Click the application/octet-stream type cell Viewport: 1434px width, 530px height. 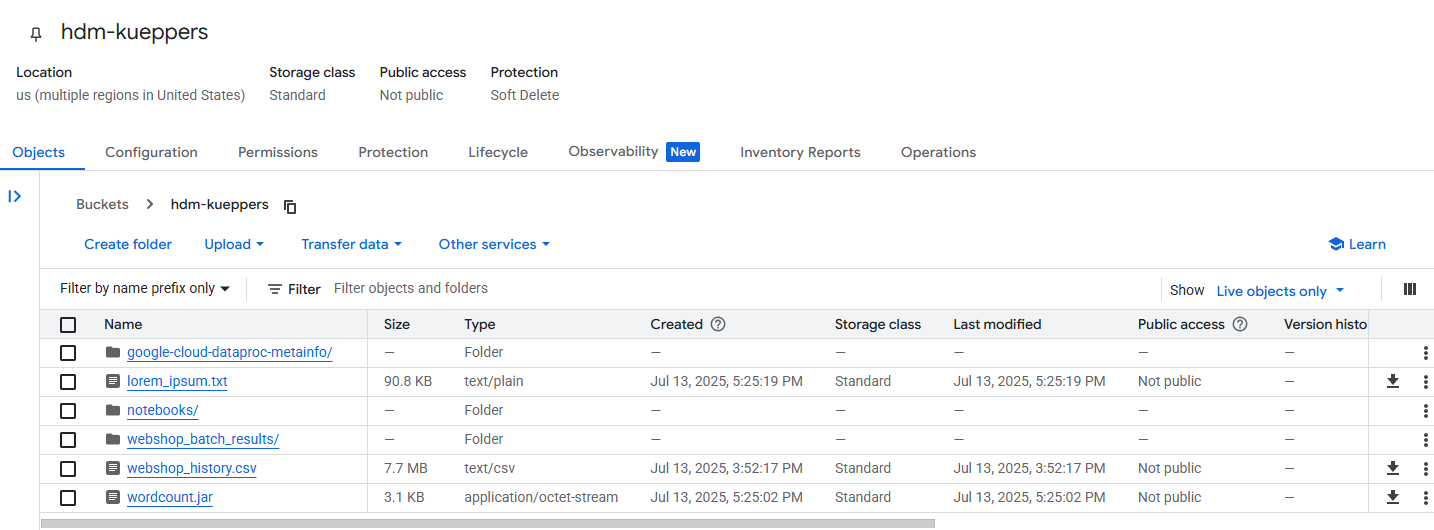[541, 497]
